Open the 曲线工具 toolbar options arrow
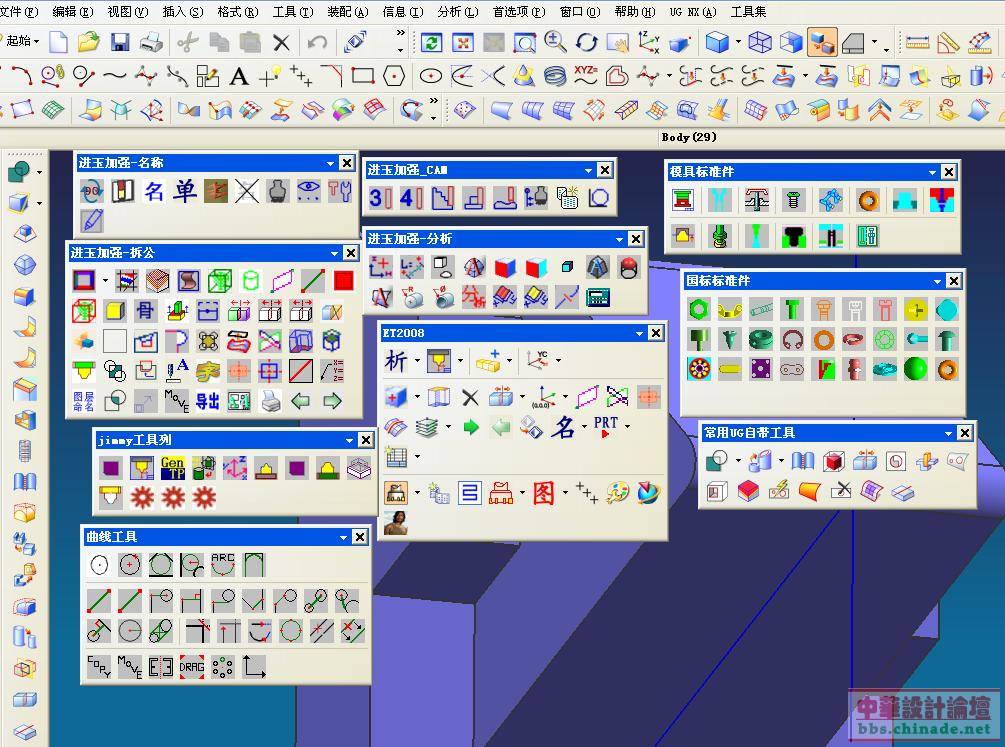 tap(344, 537)
